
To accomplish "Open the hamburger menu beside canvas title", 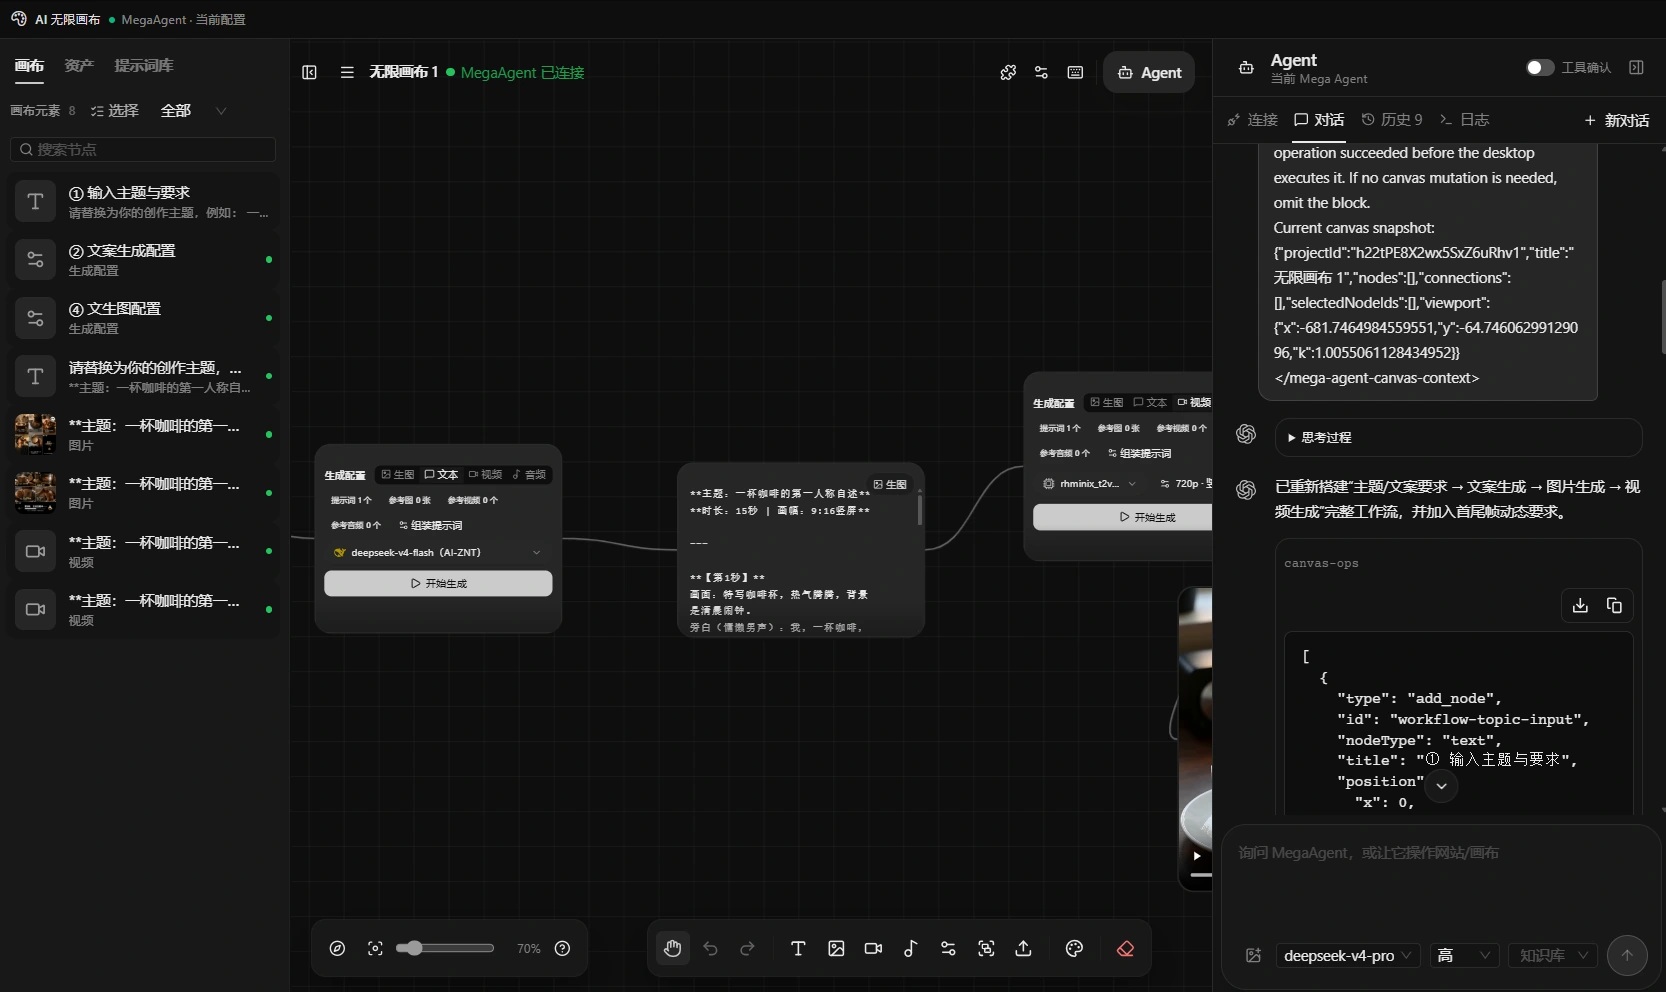I will click(x=347, y=72).
